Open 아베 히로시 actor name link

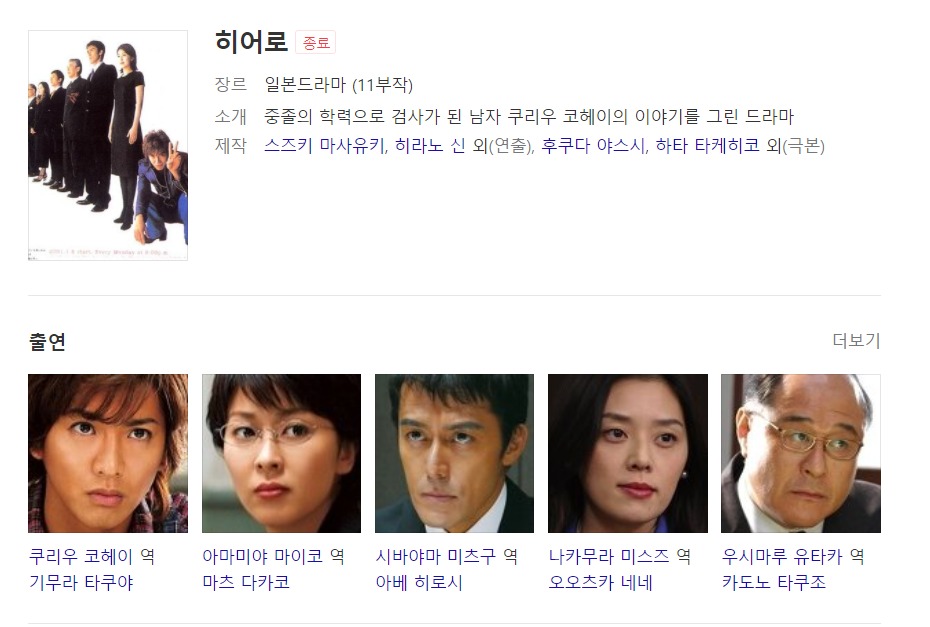(x=419, y=583)
